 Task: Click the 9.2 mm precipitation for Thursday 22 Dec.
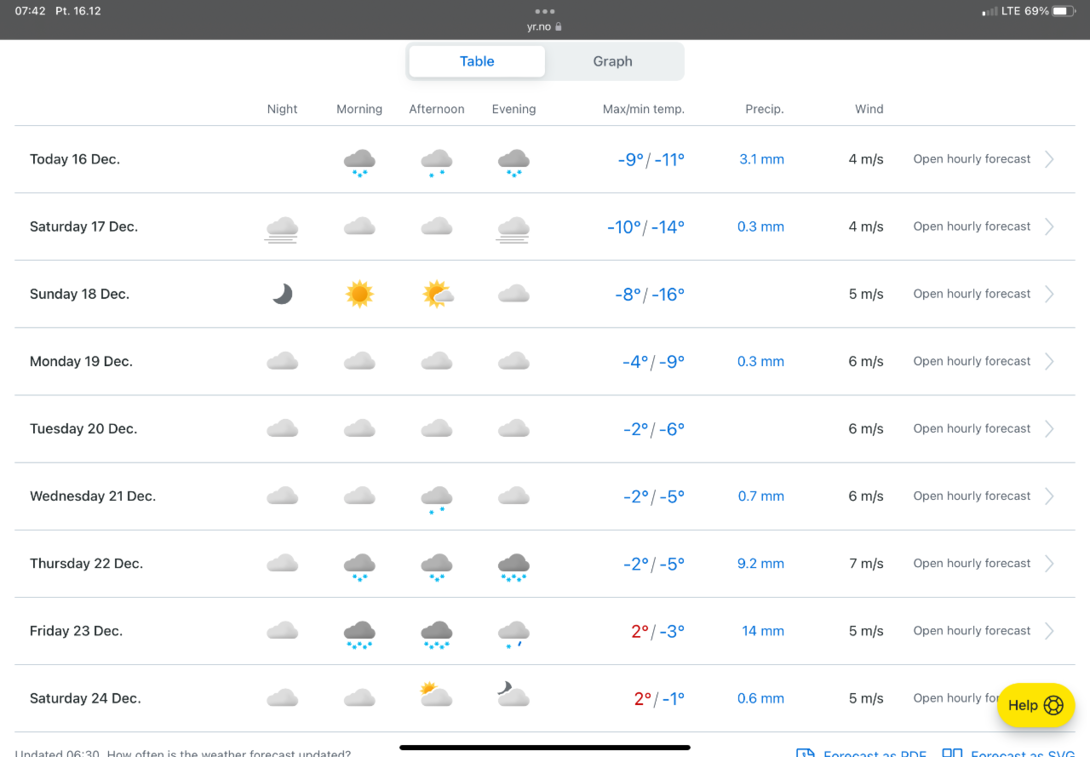click(x=760, y=564)
